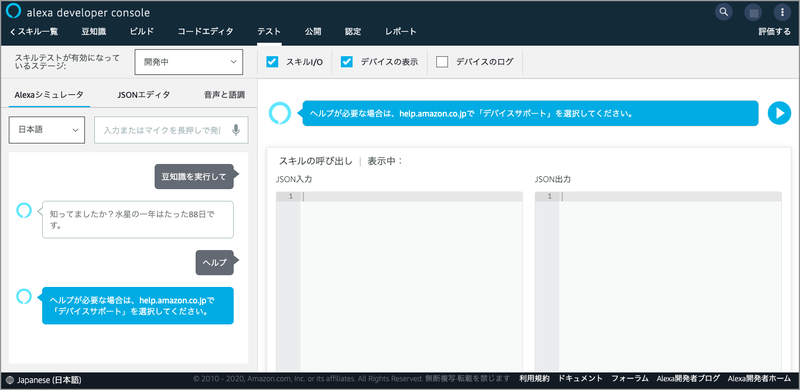
Task: Click the globe icon beside Japanese (日本語)
Action: point(11,380)
